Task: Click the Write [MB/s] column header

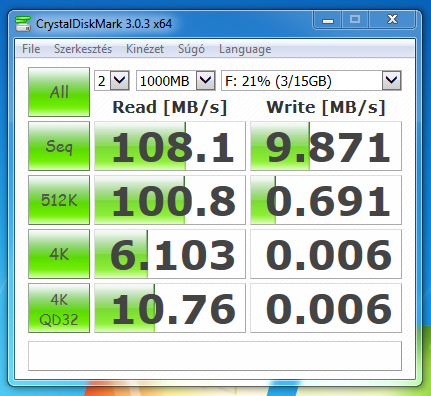Action: tap(326, 107)
